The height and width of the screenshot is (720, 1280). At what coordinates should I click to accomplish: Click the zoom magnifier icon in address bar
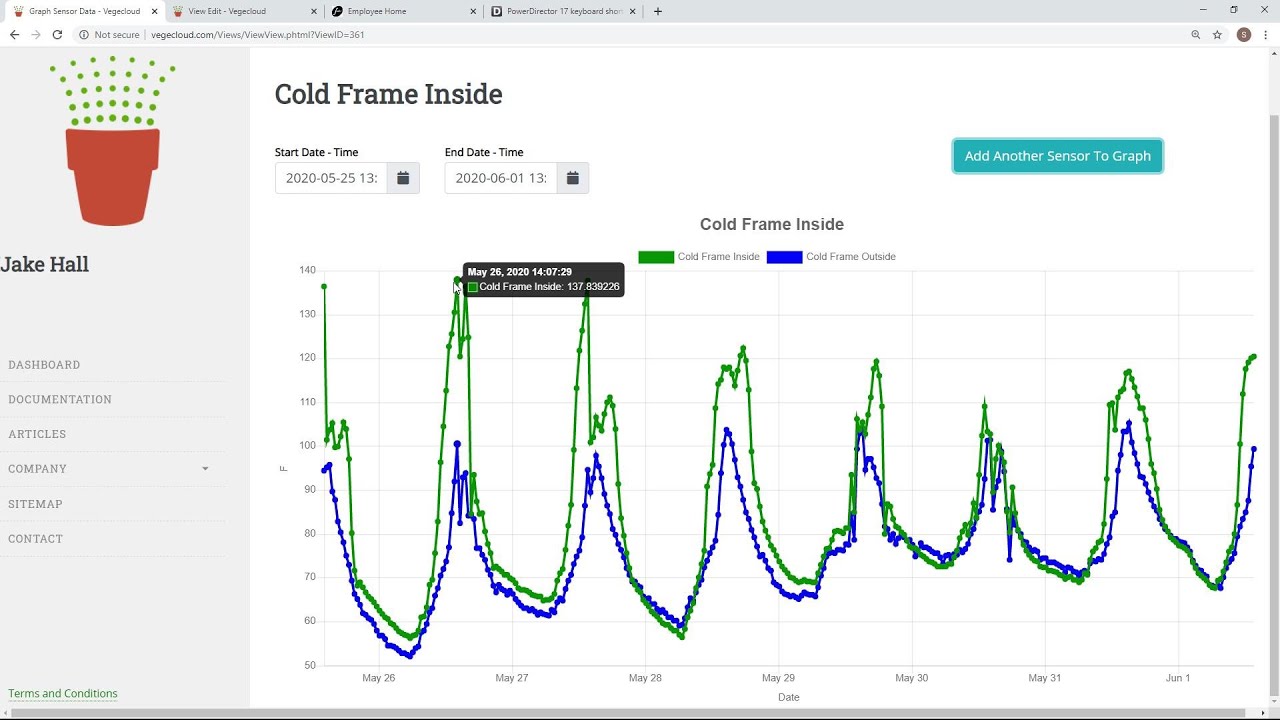coord(1195,34)
